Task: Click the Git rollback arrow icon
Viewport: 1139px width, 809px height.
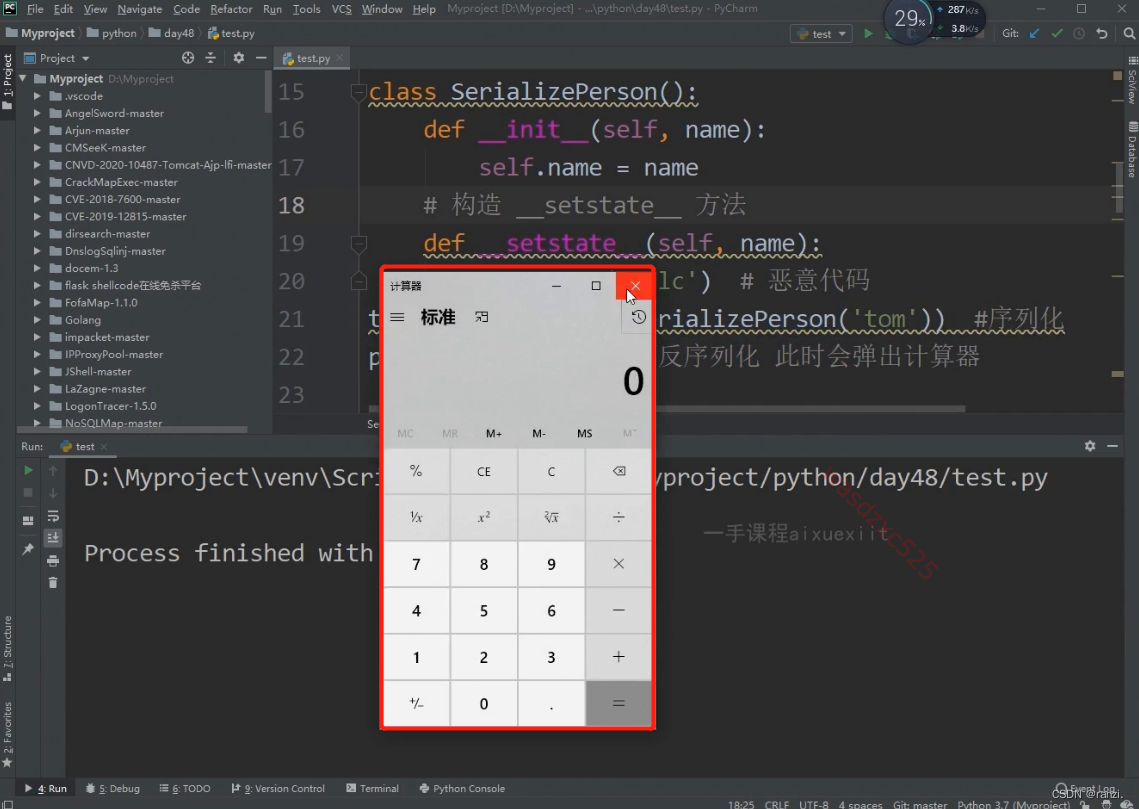Action: pyautogui.click(x=1102, y=33)
